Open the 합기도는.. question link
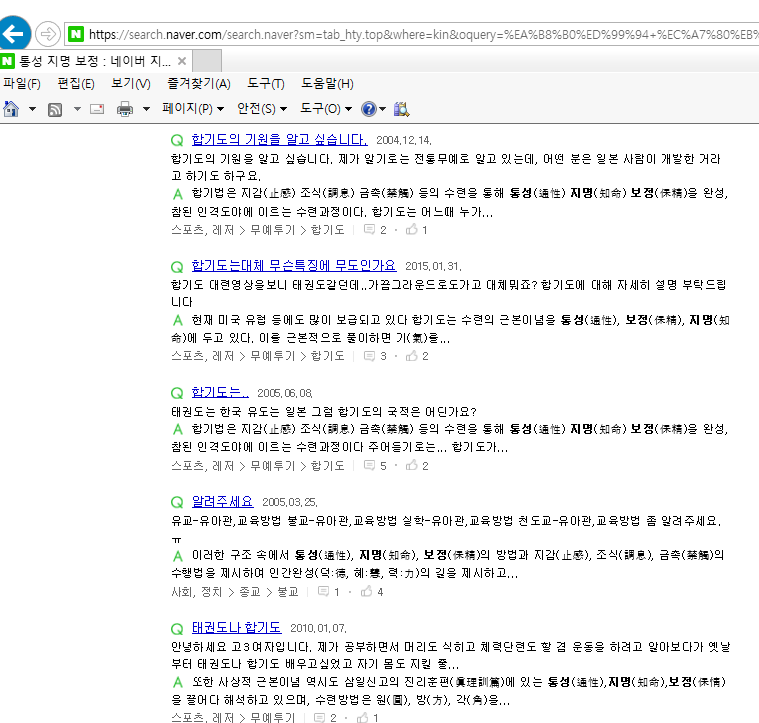Screen dimensions: 759x723 [x=220, y=392]
